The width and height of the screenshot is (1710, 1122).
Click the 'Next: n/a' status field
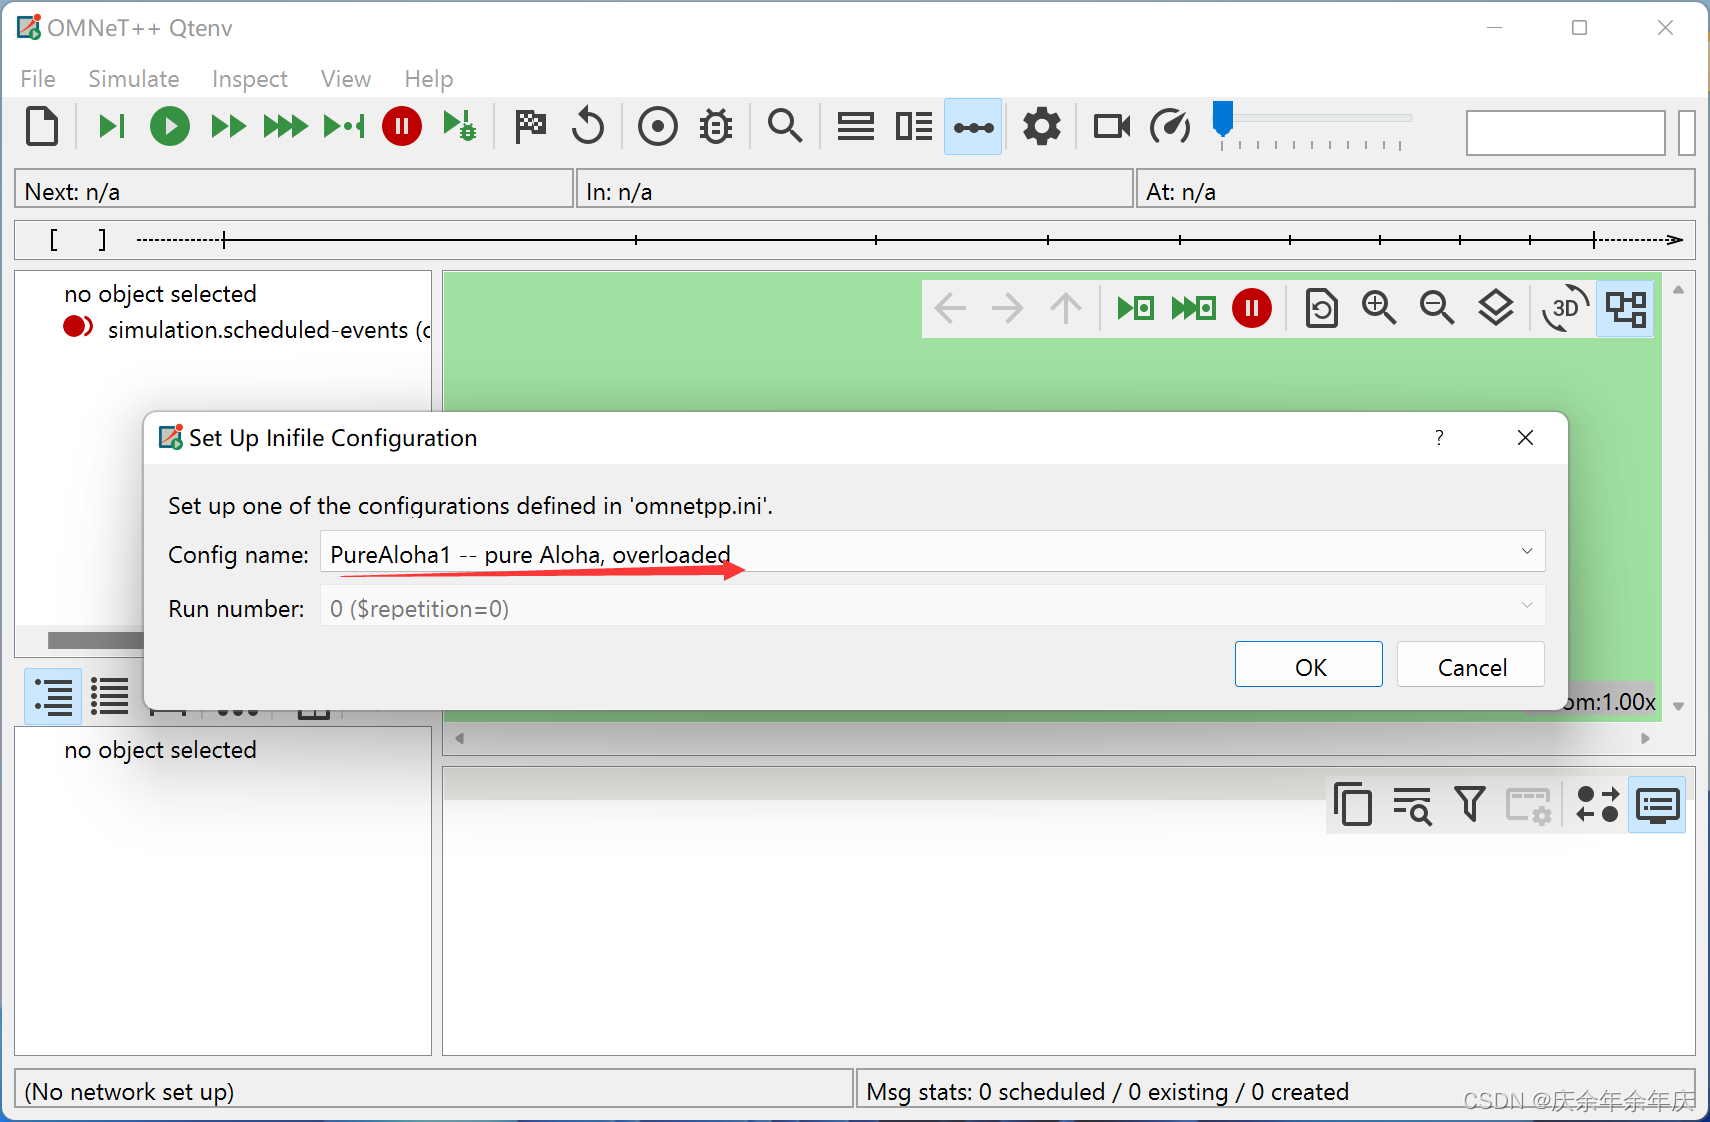click(x=294, y=190)
